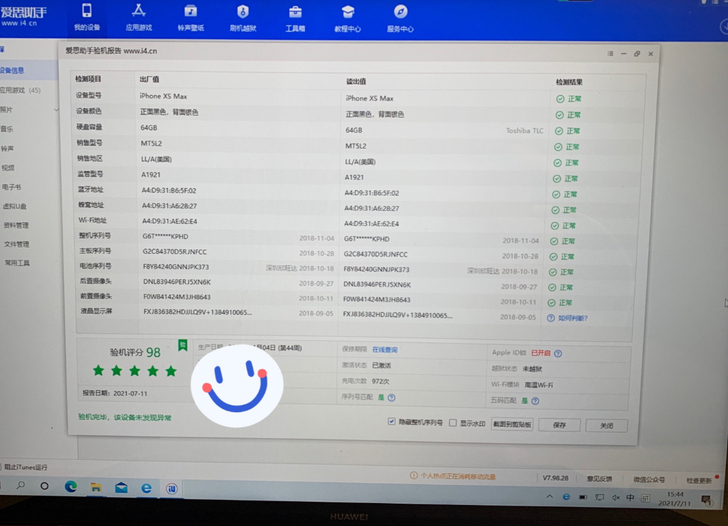728x526 pixels.
Task: Open the Mail app in the taskbar
Action: coord(121,487)
